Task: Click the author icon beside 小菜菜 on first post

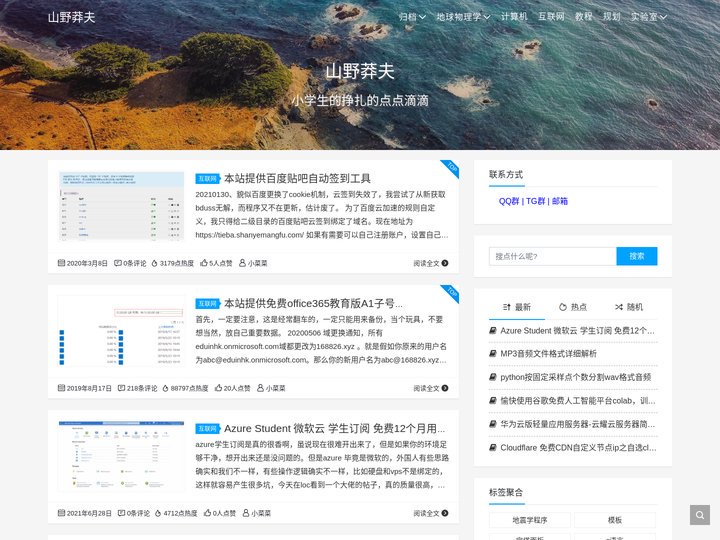Action: tap(242, 263)
